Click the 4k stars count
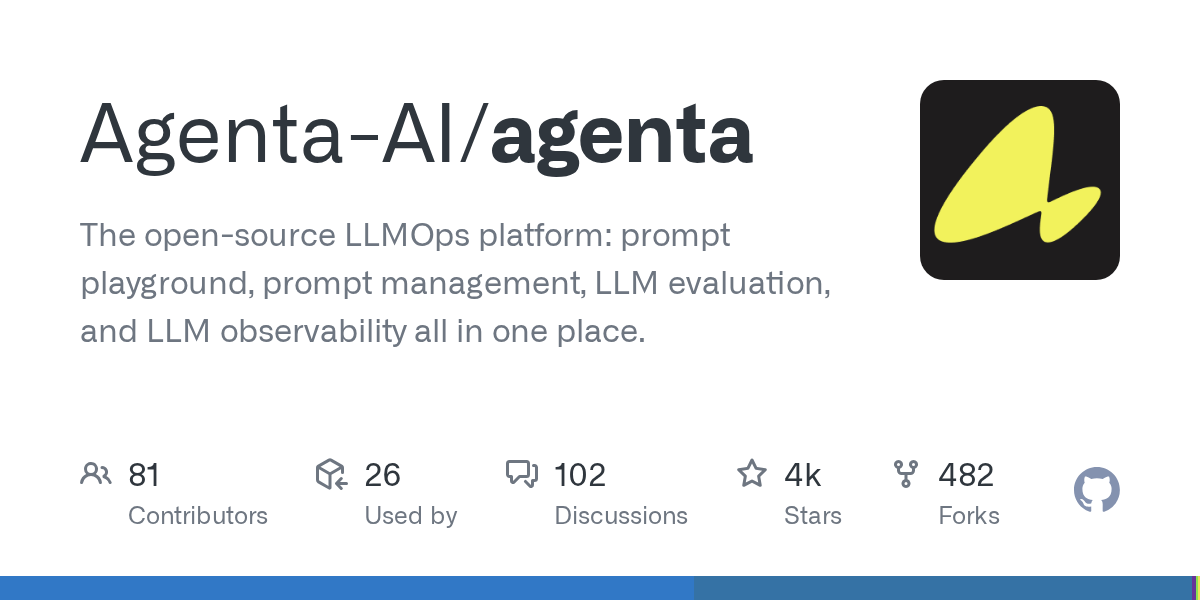 (803, 474)
